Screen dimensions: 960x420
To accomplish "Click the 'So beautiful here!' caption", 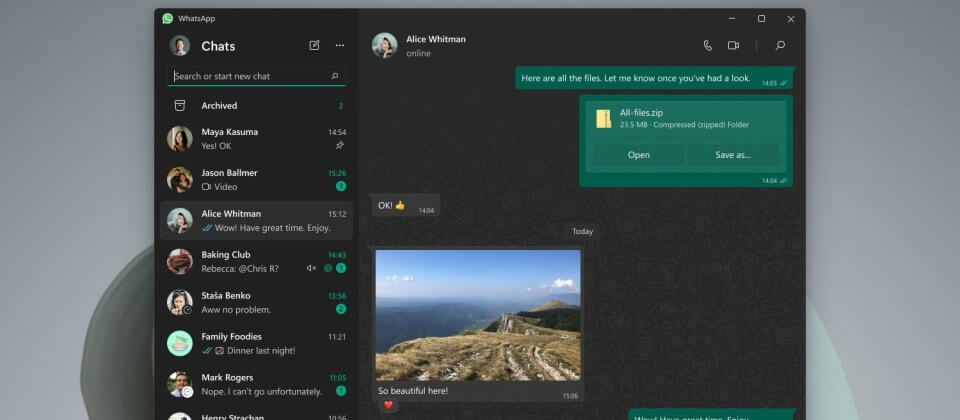I will [413, 391].
